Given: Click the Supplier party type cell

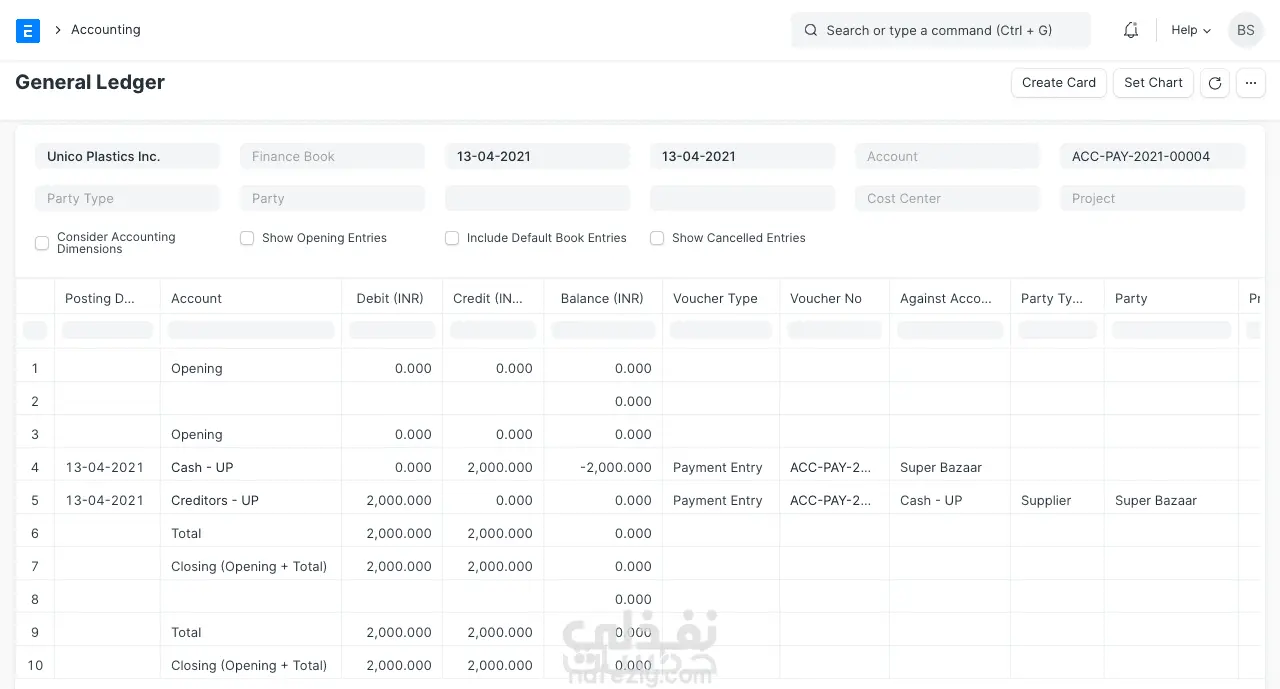Looking at the screenshot, I should pyautogui.click(x=1057, y=500).
